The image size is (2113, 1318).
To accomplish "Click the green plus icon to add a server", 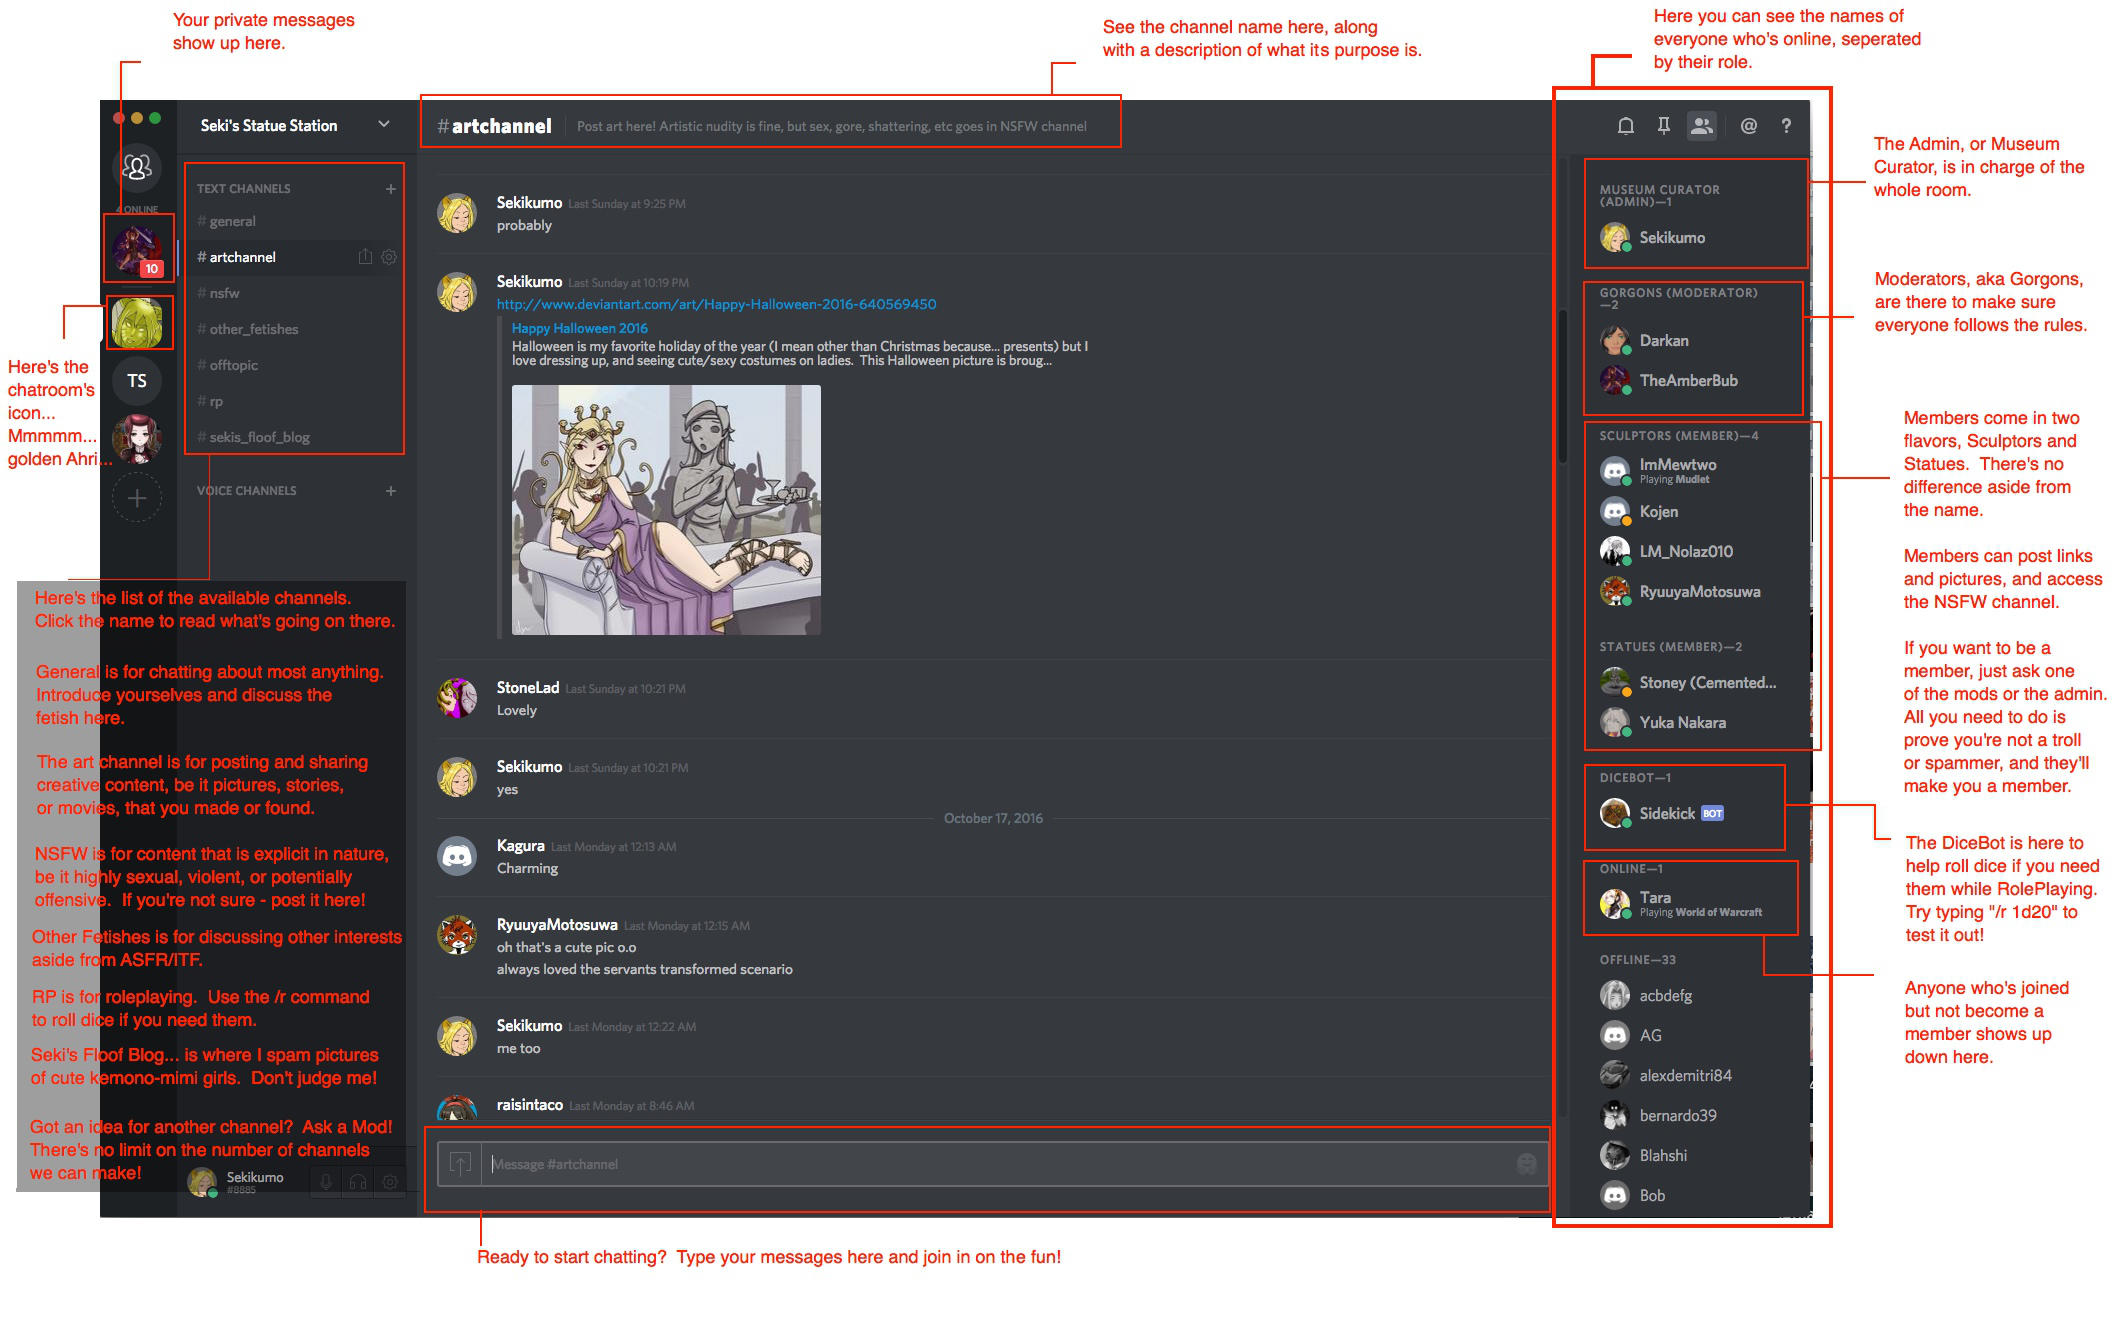I will (137, 497).
